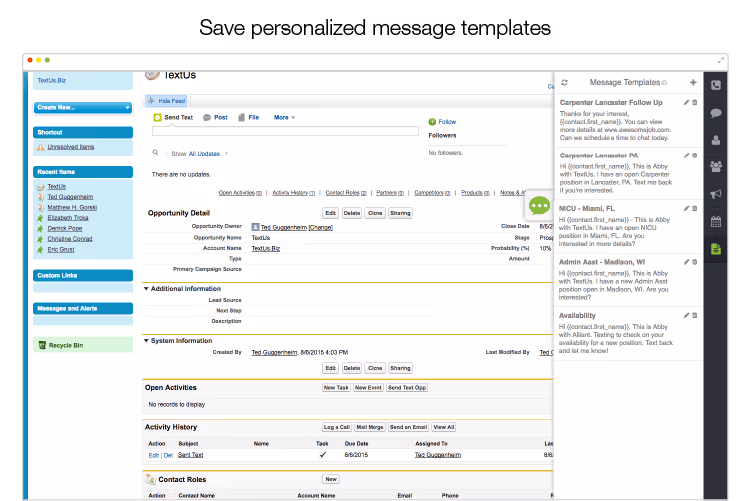Jump to Open Activities related list
The height and width of the screenshot is (501, 751).
click(240, 193)
